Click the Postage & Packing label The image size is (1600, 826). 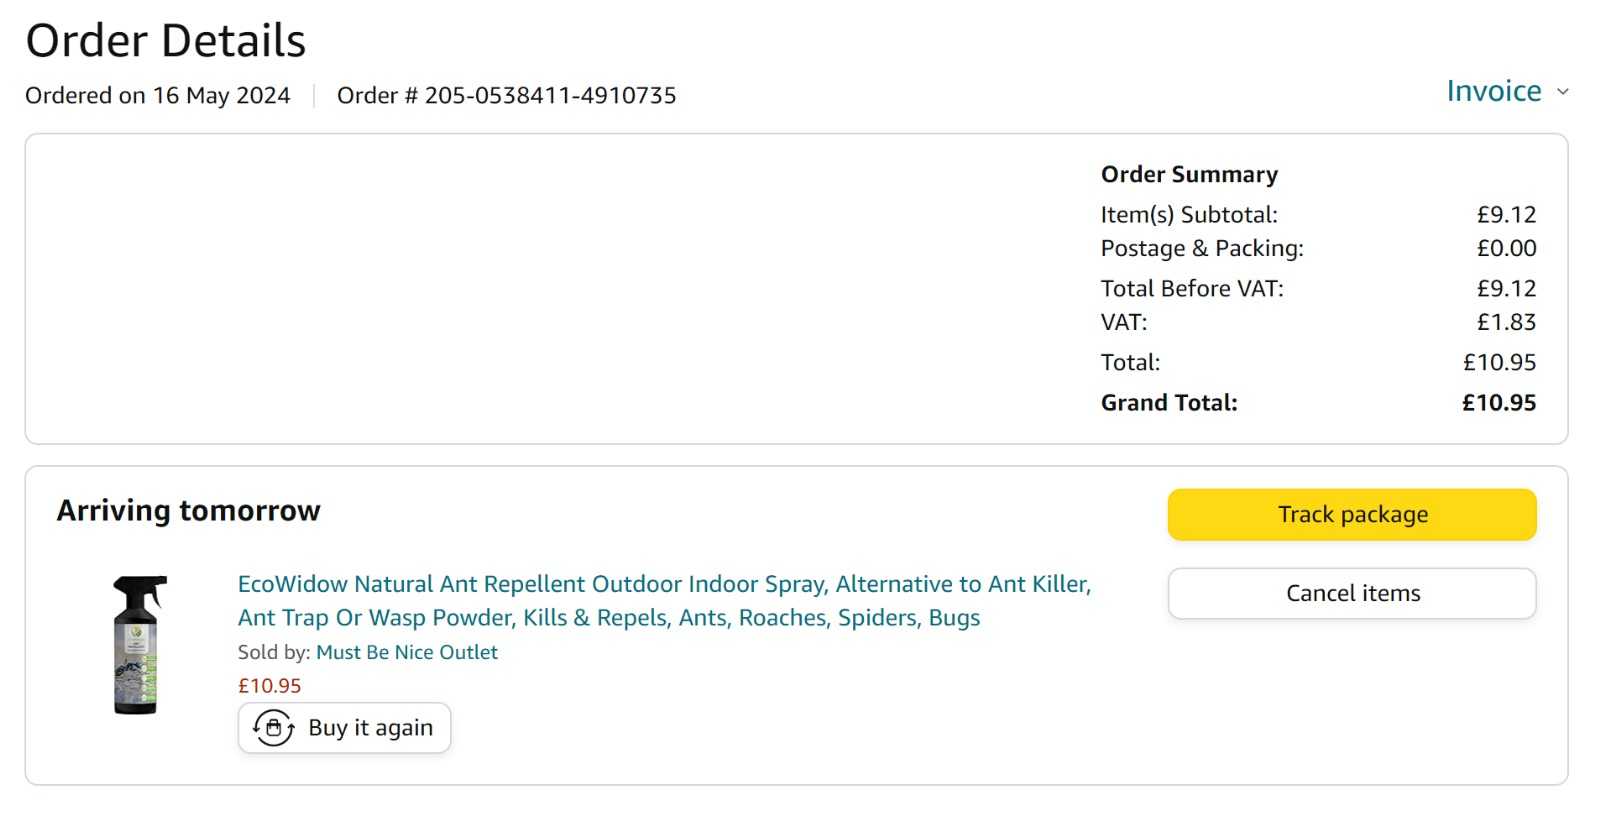(x=1202, y=248)
